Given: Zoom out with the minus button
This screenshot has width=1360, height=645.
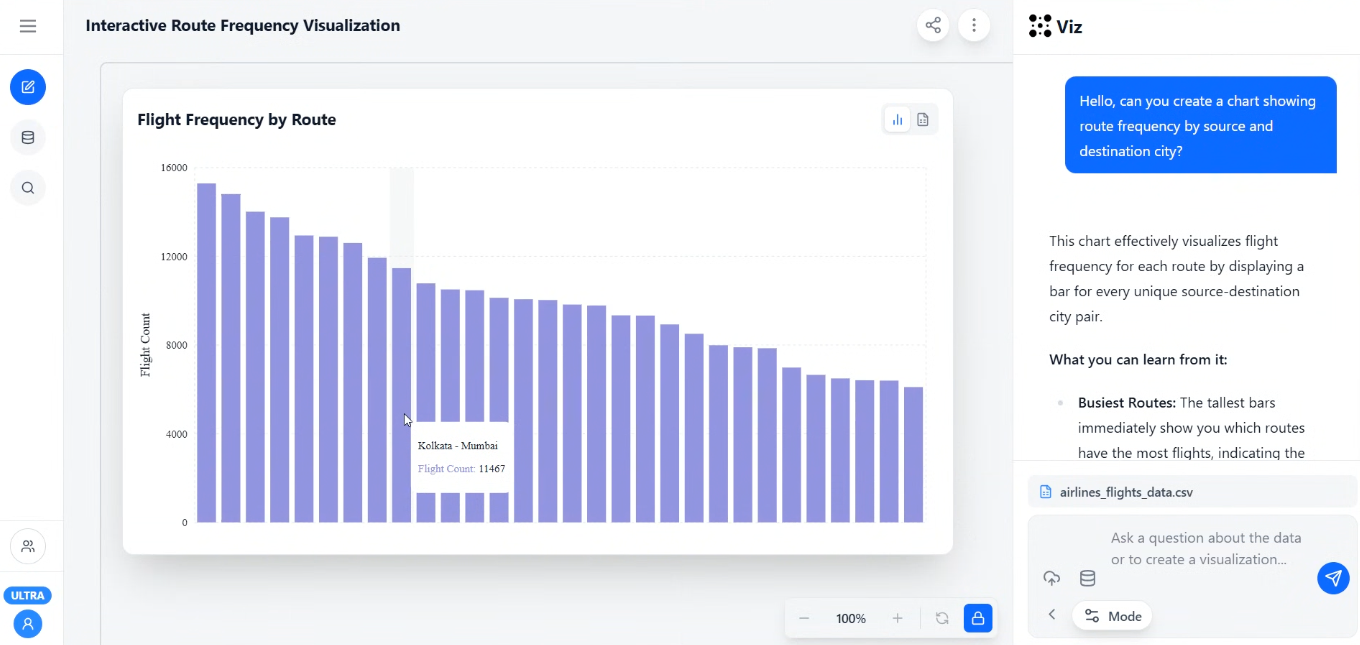Looking at the screenshot, I should tap(804, 618).
